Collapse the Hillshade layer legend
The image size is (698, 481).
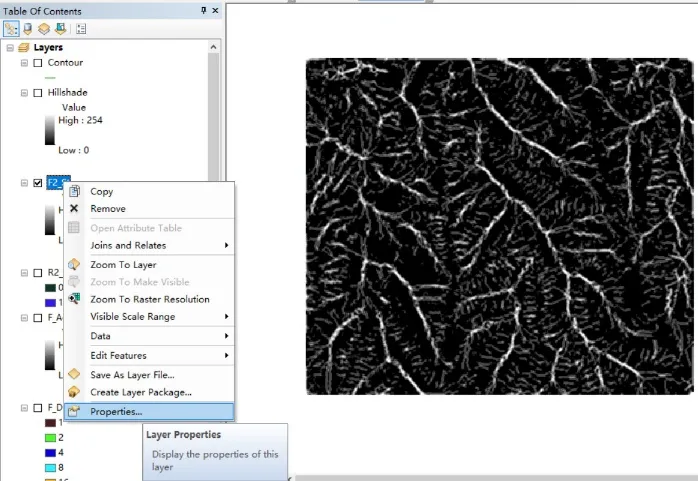(x=24, y=93)
